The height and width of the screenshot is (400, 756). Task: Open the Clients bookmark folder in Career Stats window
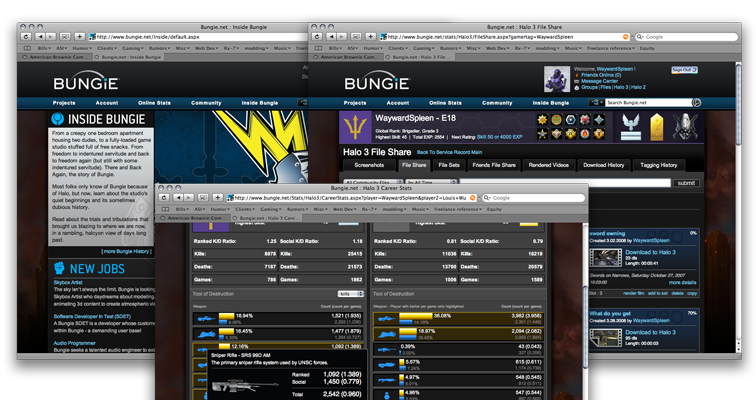tap(244, 209)
